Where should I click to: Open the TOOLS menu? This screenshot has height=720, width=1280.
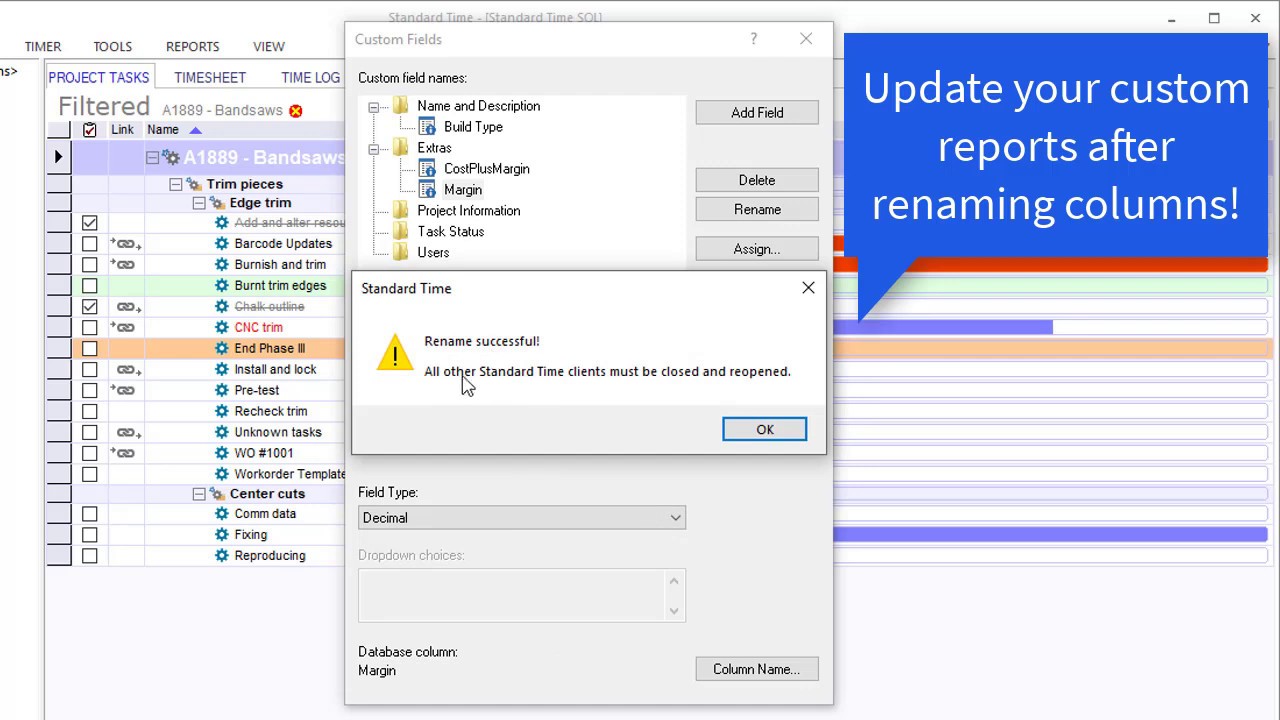[113, 47]
